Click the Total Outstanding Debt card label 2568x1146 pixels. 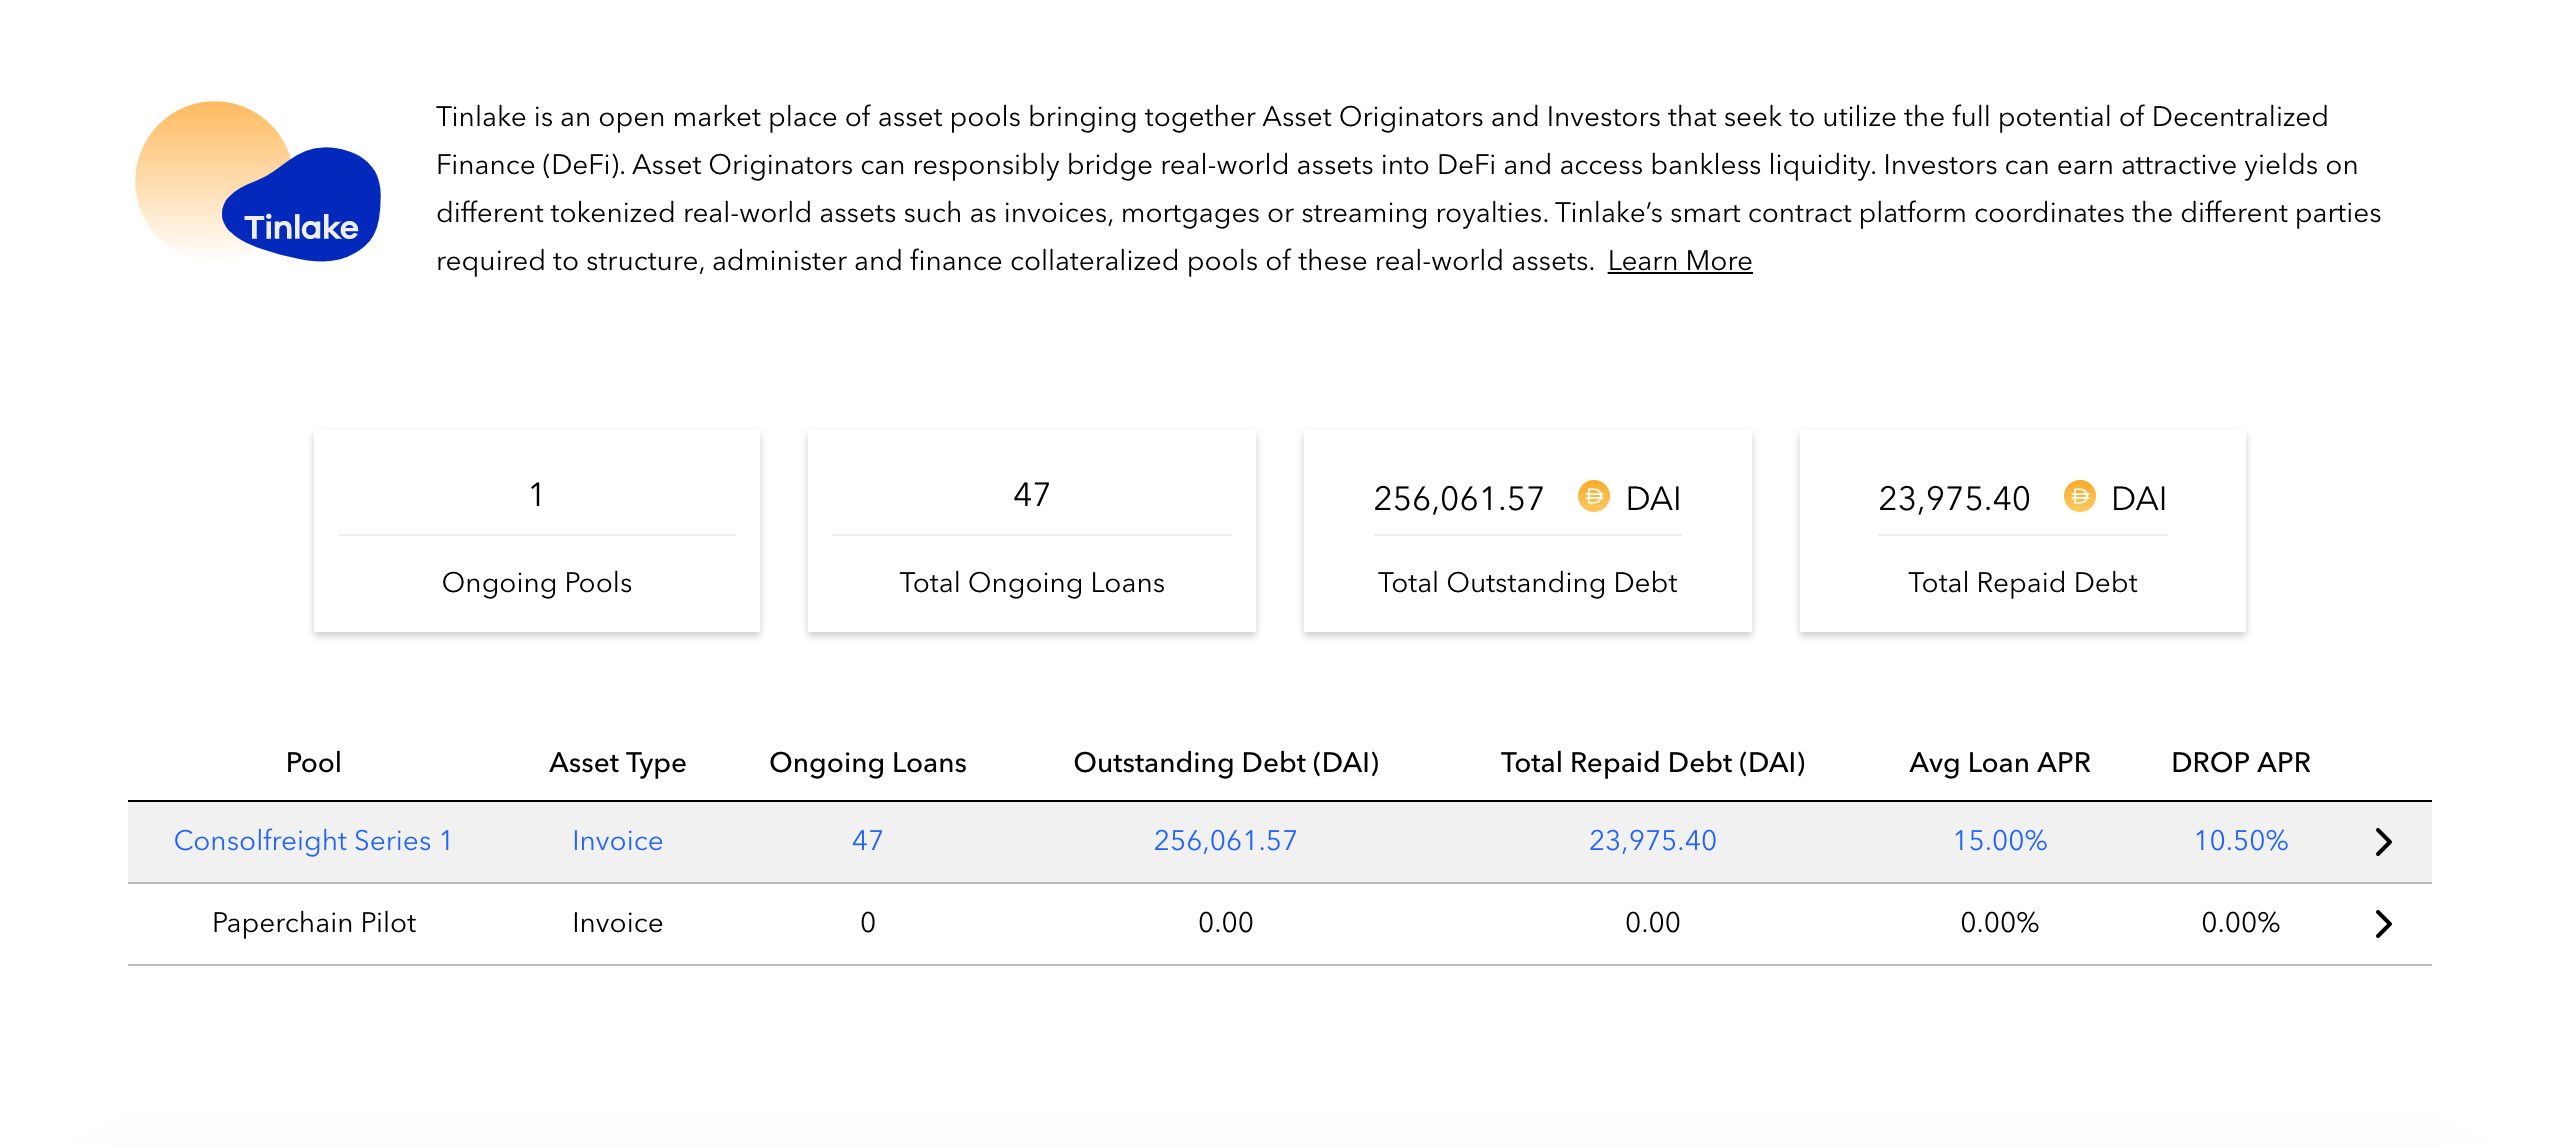(x=1527, y=583)
